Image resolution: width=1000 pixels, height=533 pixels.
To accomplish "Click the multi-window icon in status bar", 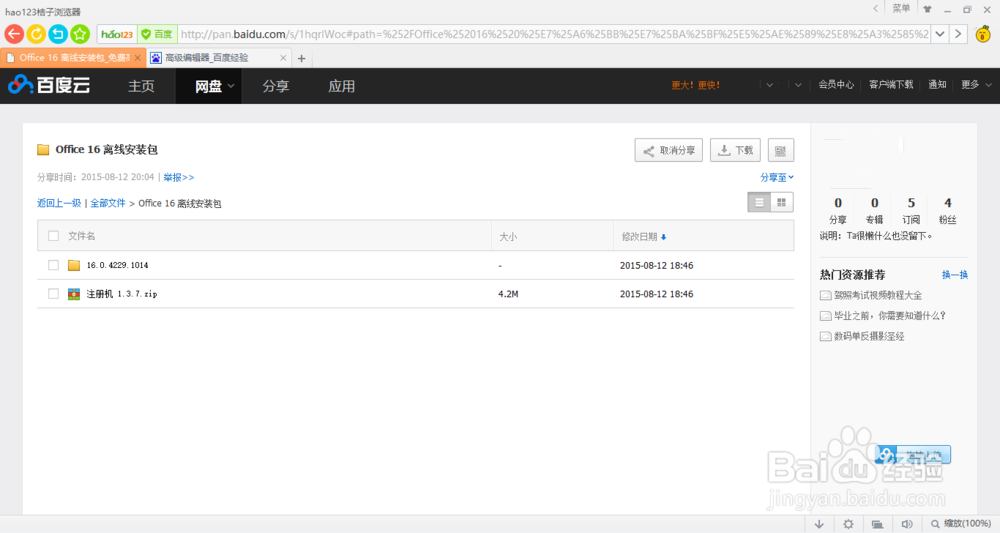I will pos(878,524).
